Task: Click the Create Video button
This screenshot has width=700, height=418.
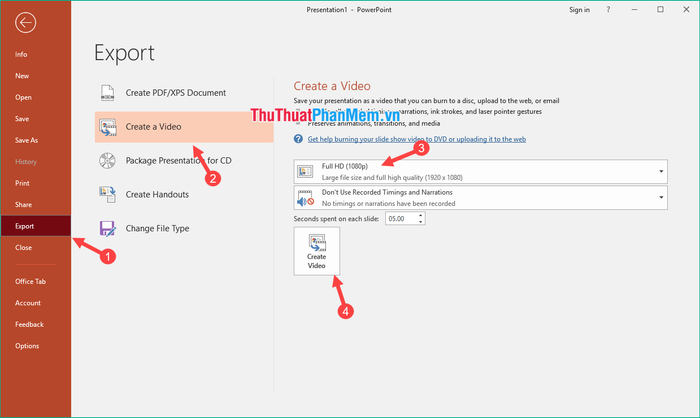Action: [317, 251]
